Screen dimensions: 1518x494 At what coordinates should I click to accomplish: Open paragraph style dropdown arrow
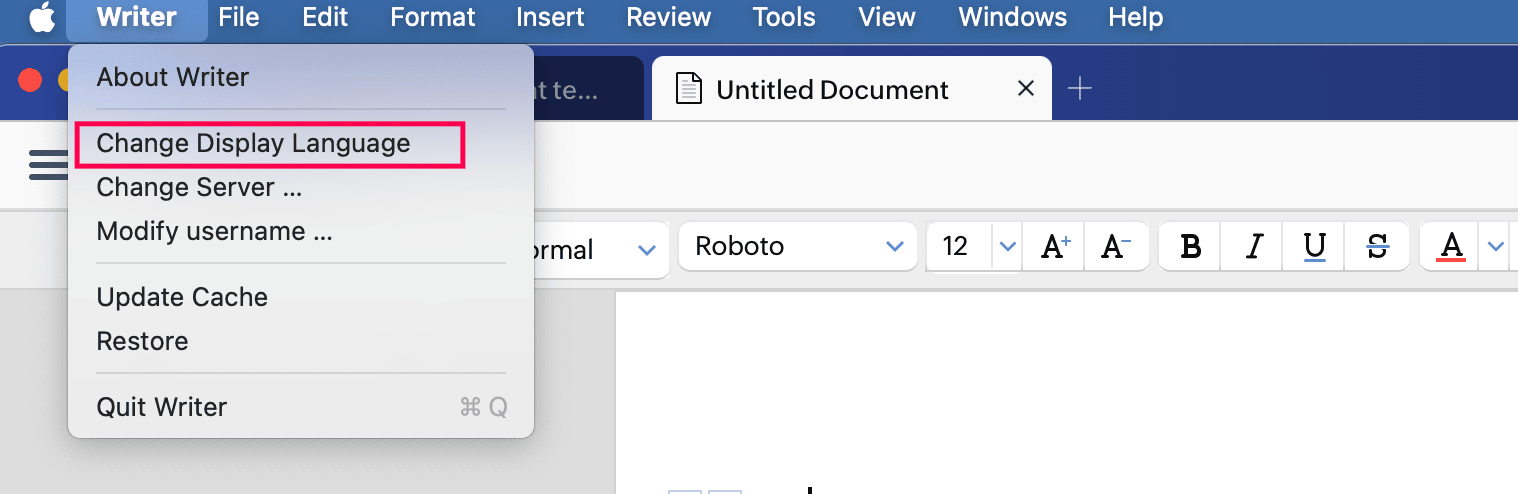point(647,249)
